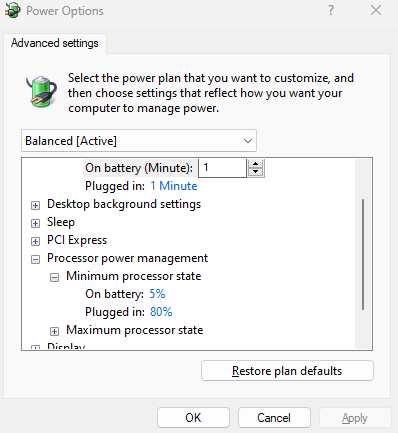Decrease On battery minutes with down arrow
Viewport: 398px width, 433px height.
256,172
